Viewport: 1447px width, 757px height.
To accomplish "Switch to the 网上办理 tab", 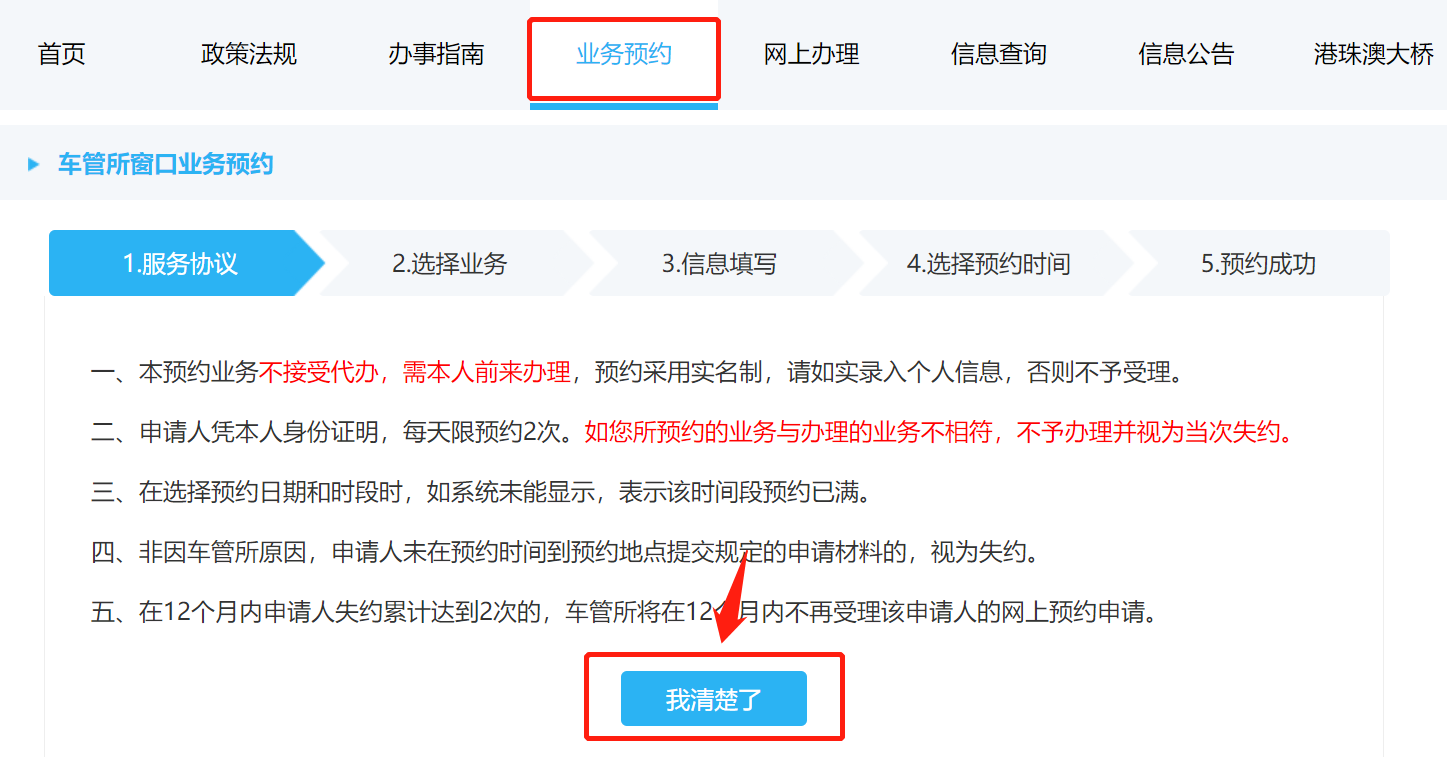I will 812,54.
